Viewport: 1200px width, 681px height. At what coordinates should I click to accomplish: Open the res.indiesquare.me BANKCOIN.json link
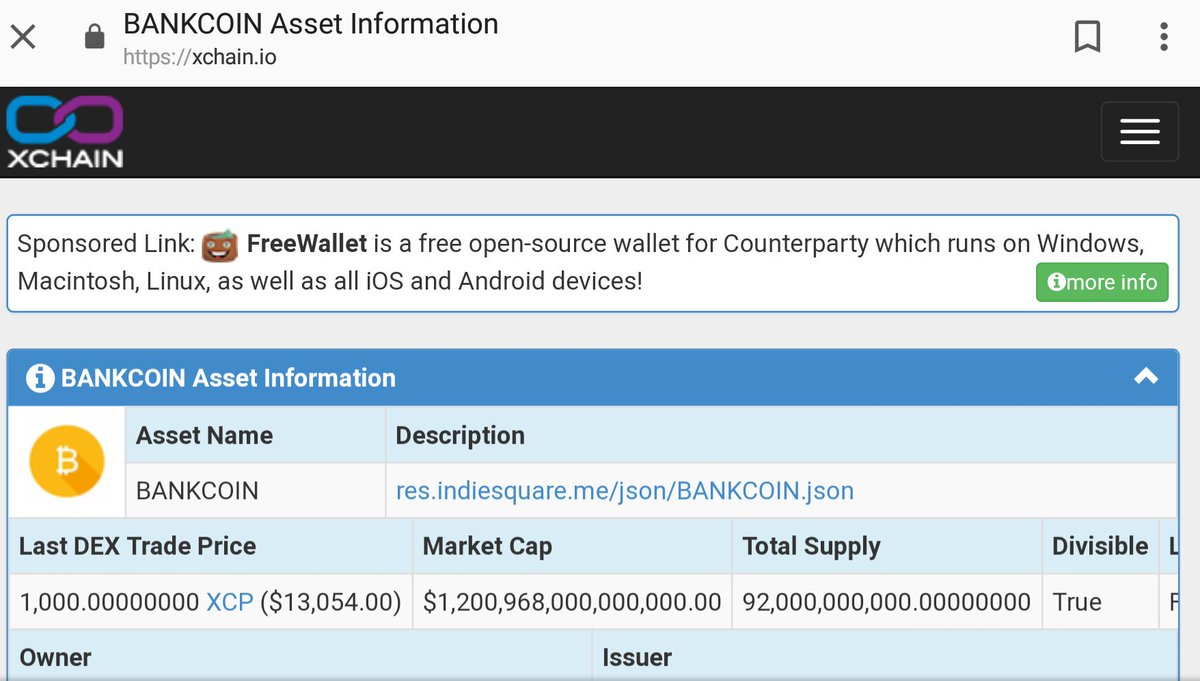pyautogui.click(x=625, y=491)
